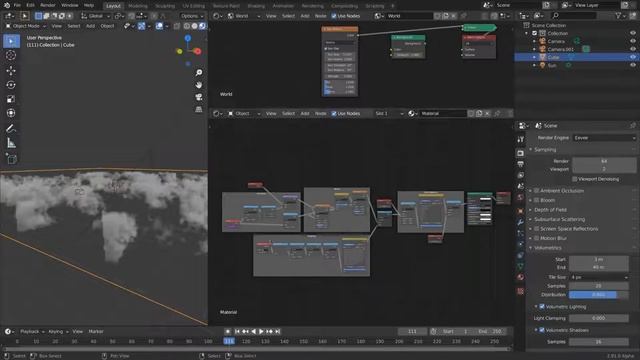Open the View Layer properties tab
Screen dimensions: 640x360
520,175
